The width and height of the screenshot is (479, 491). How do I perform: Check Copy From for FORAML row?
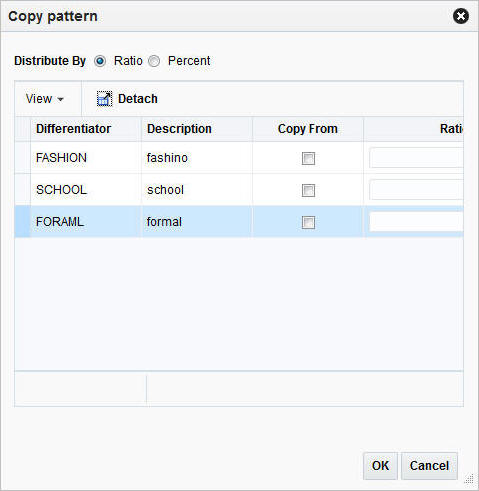308,222
